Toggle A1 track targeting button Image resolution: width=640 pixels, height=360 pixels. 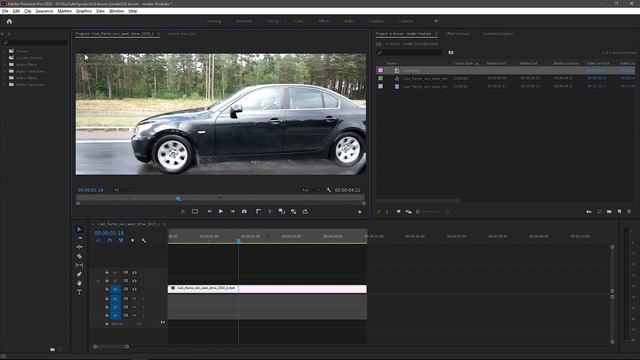click(116, 299)
